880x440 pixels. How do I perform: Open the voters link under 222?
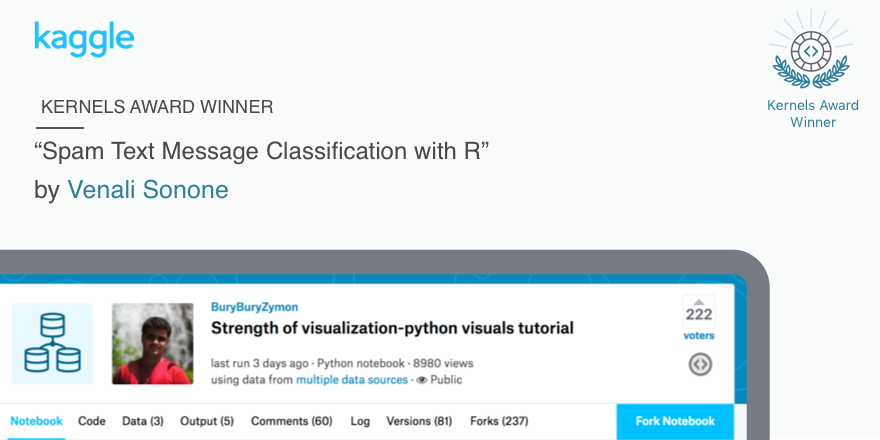click(x=699, y=336)
